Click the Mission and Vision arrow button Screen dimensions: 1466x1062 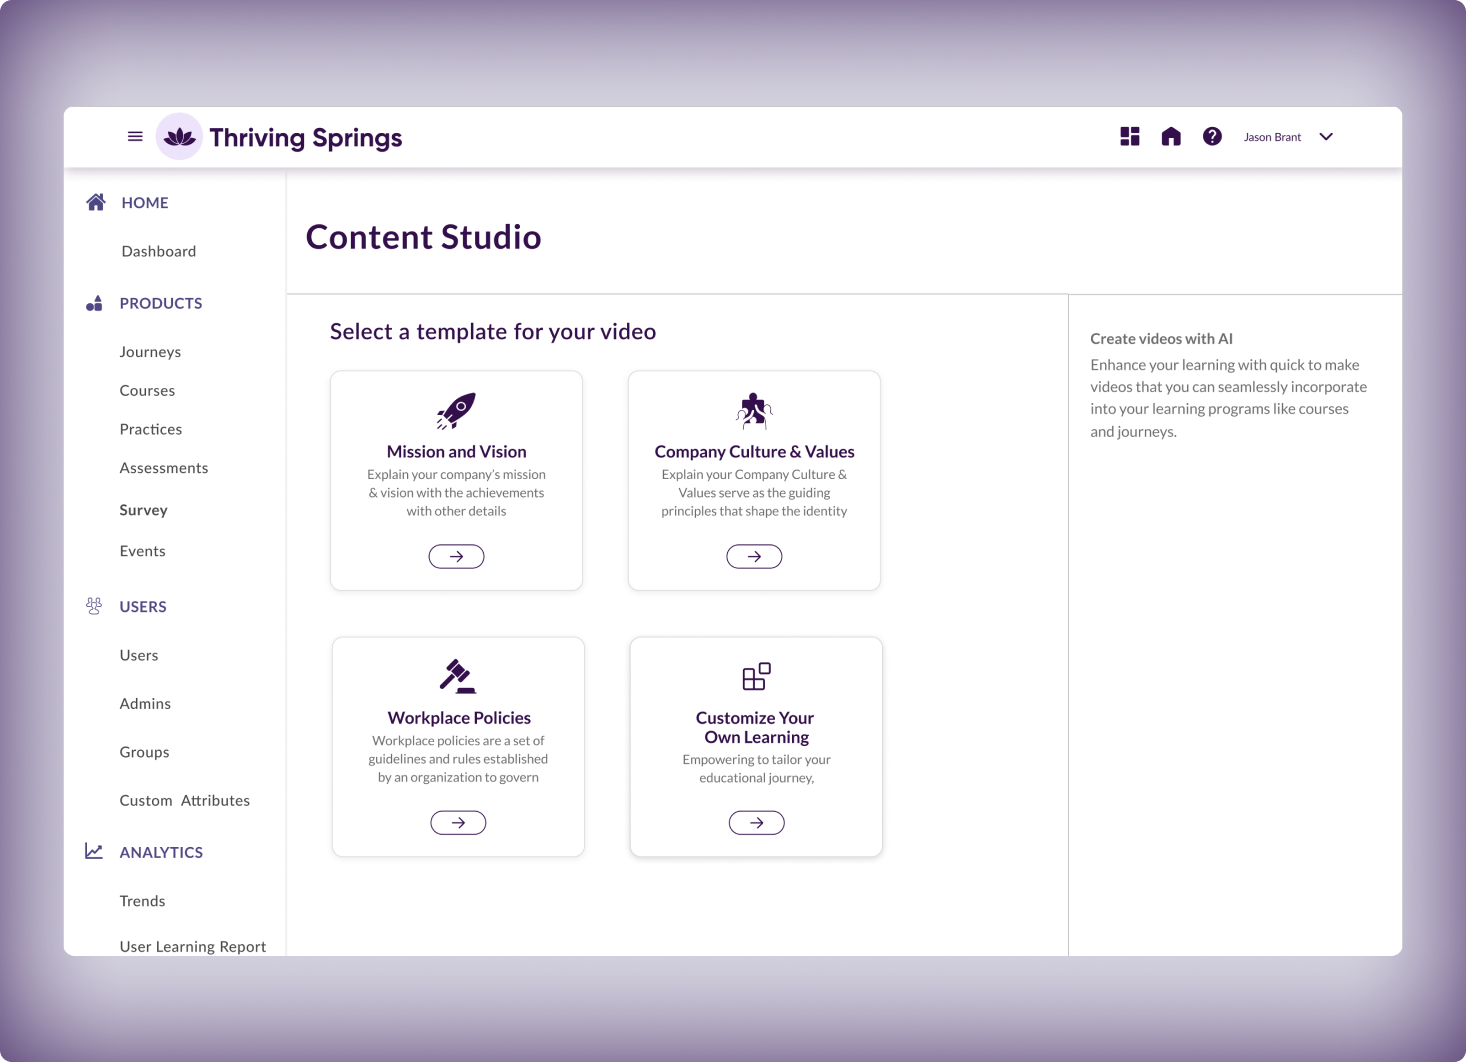click(456, 556)
